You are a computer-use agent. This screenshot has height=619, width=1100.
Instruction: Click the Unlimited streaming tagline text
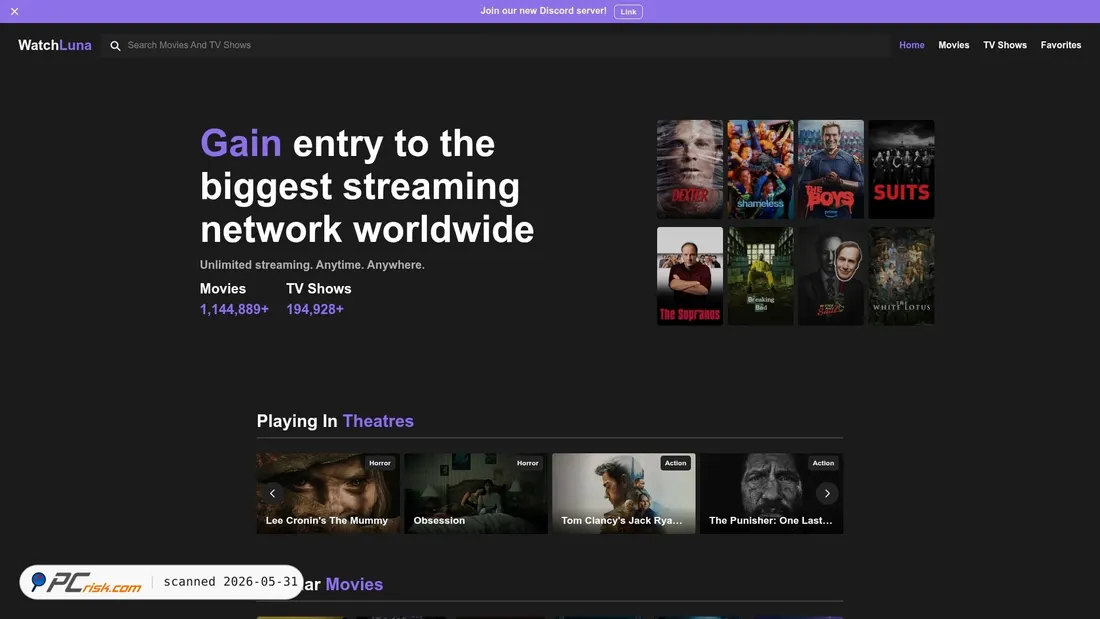click(312, 265)
